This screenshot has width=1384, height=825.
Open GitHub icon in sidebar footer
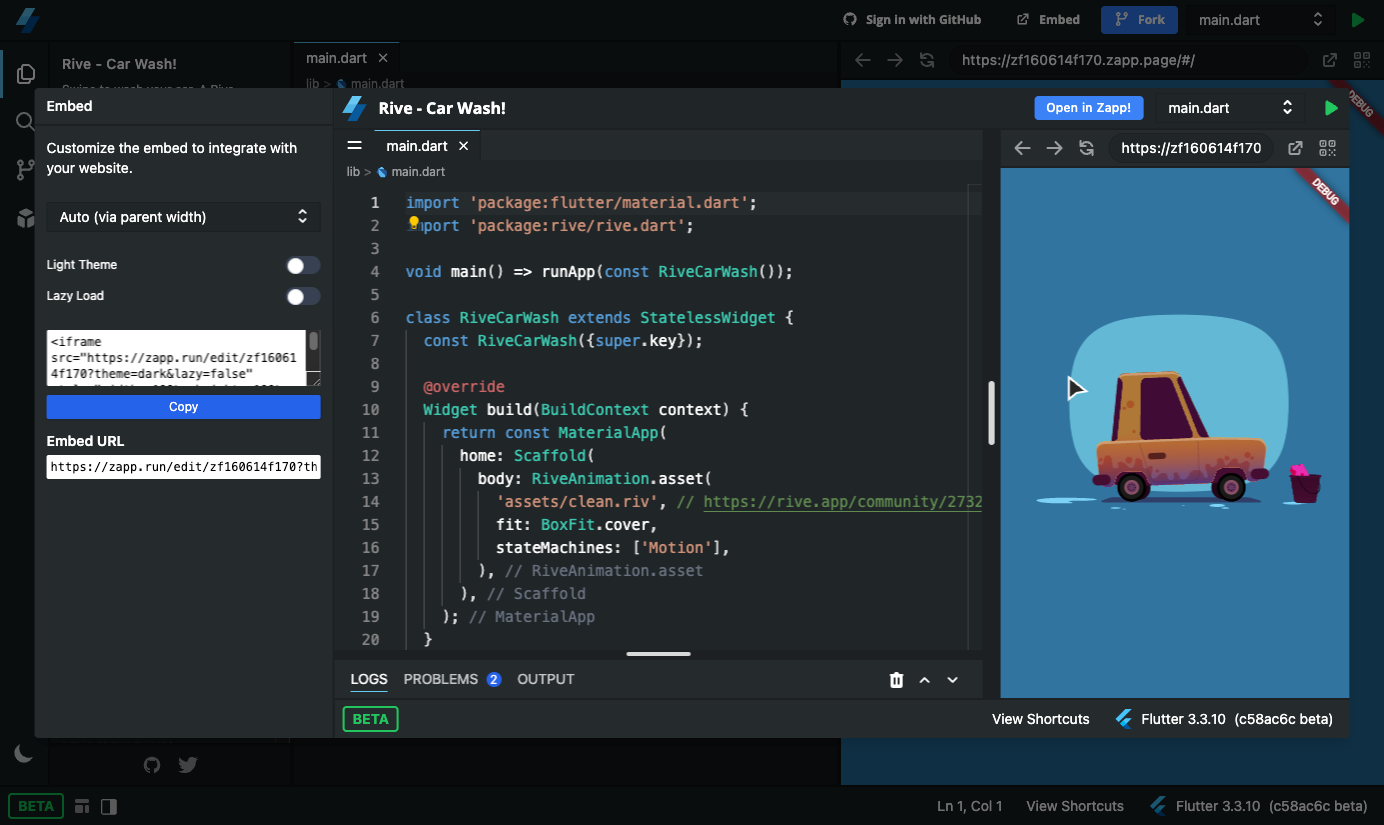click(152, 765)
